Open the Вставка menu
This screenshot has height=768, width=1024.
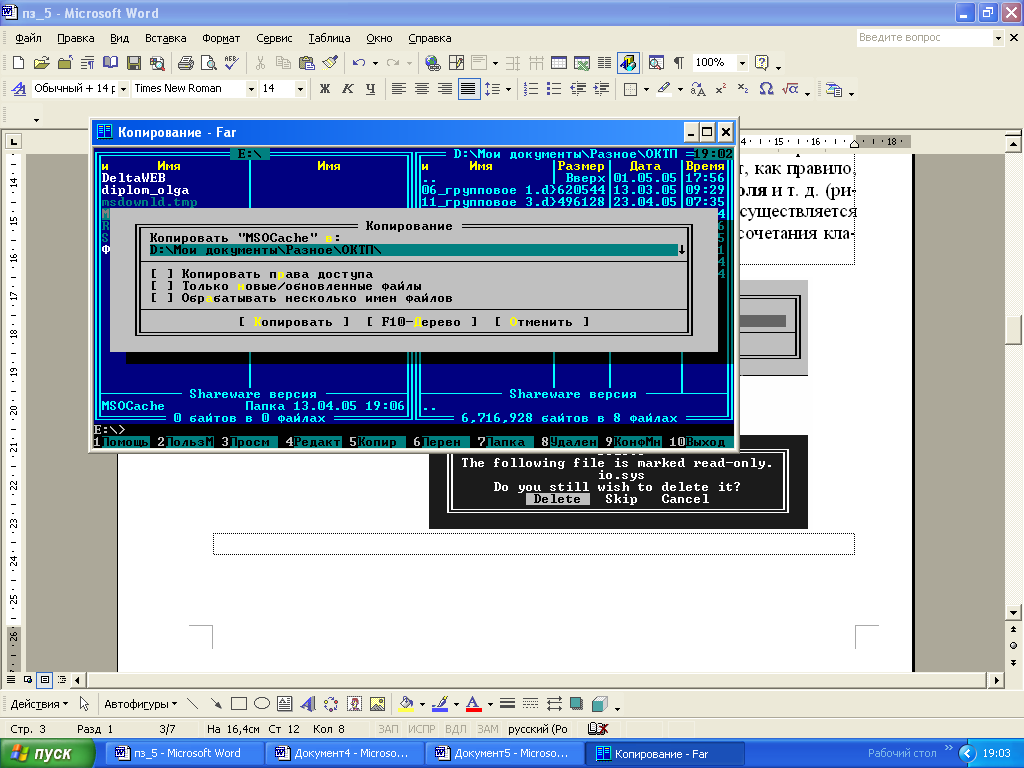tap(165, 38)
